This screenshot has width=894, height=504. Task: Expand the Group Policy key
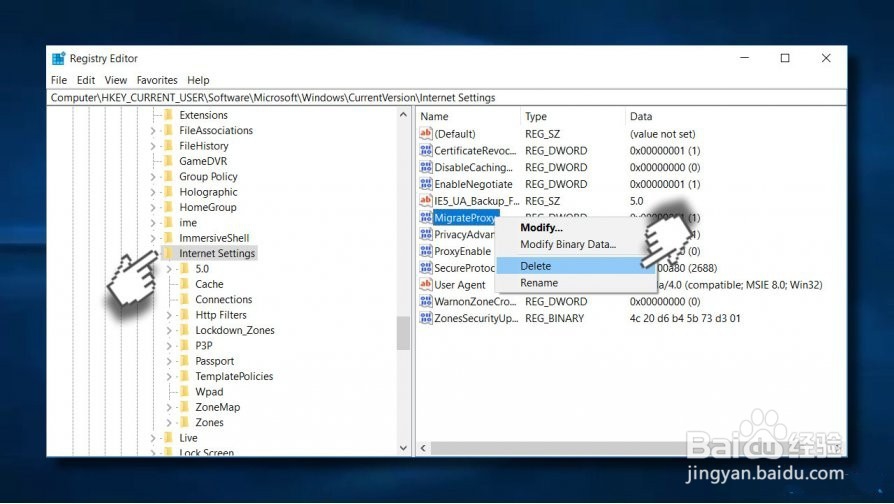(x=153, y=177)
